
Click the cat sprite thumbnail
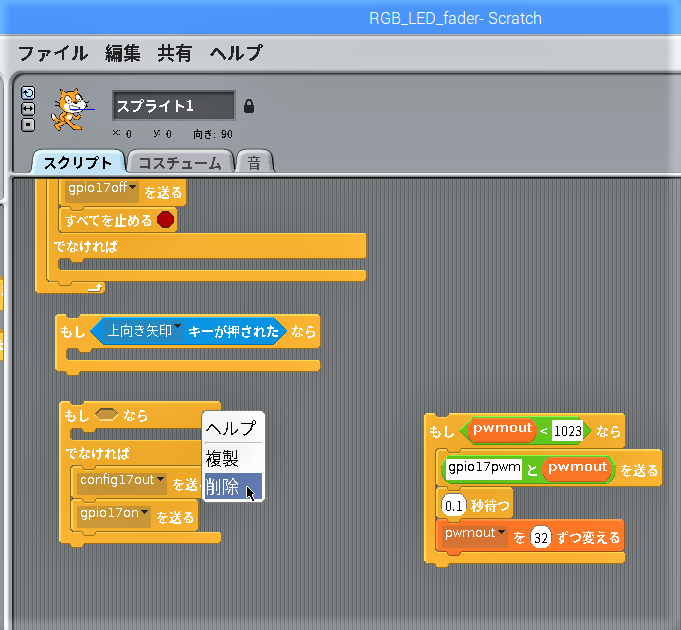pos(71,109)
